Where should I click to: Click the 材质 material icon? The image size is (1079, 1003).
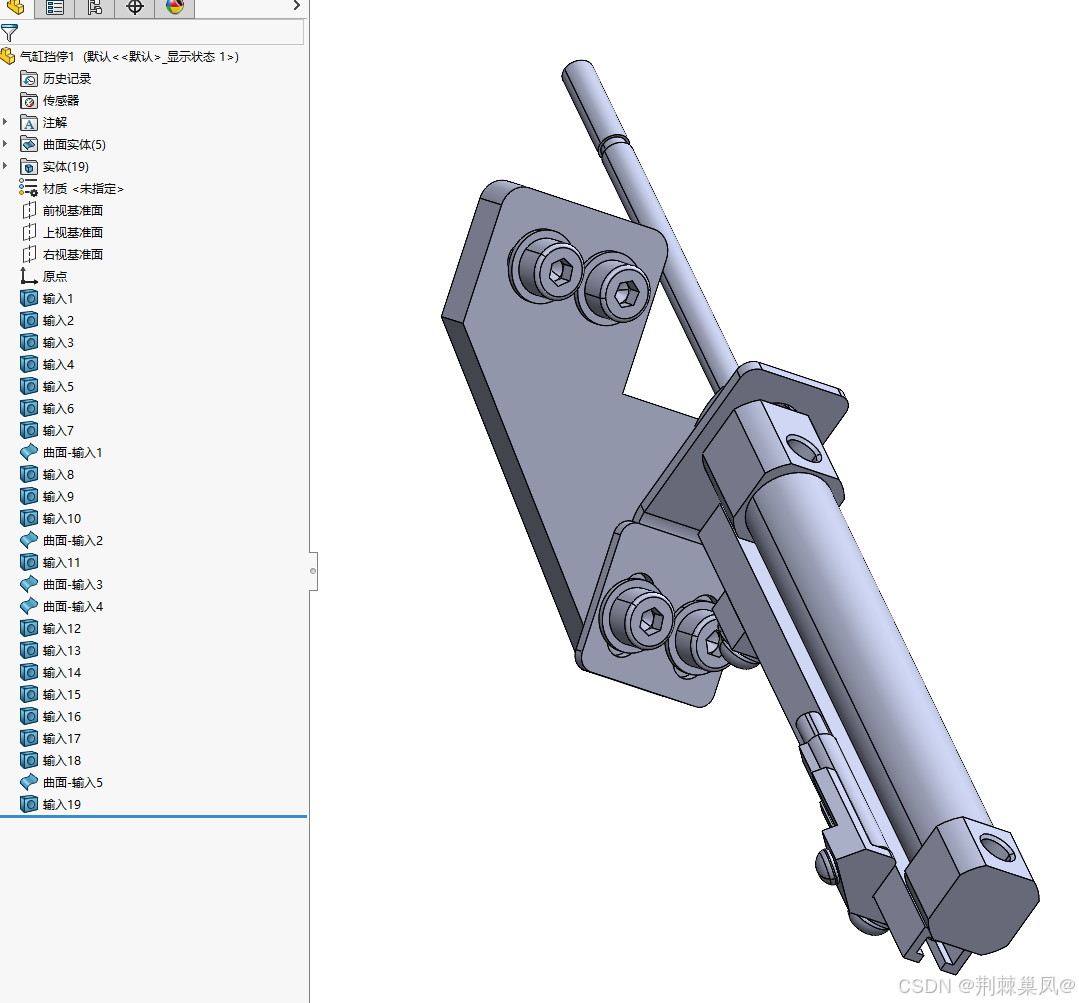coord(29,188)
